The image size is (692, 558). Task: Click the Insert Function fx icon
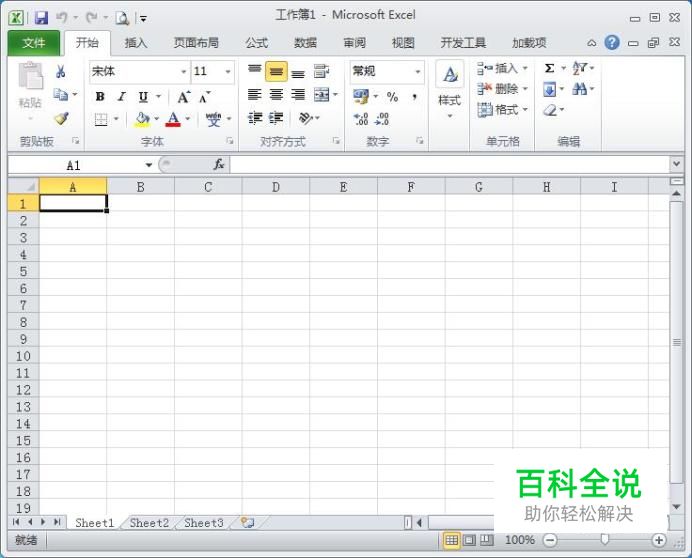218,165
